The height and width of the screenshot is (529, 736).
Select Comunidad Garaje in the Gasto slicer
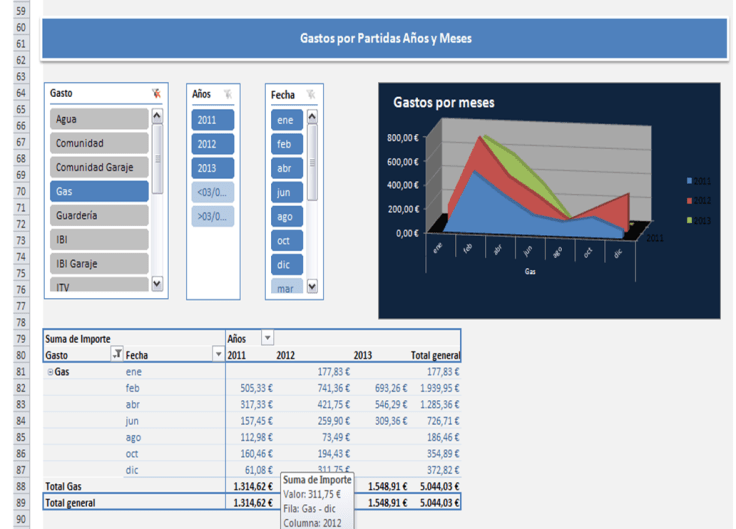(x=99, y=167)
